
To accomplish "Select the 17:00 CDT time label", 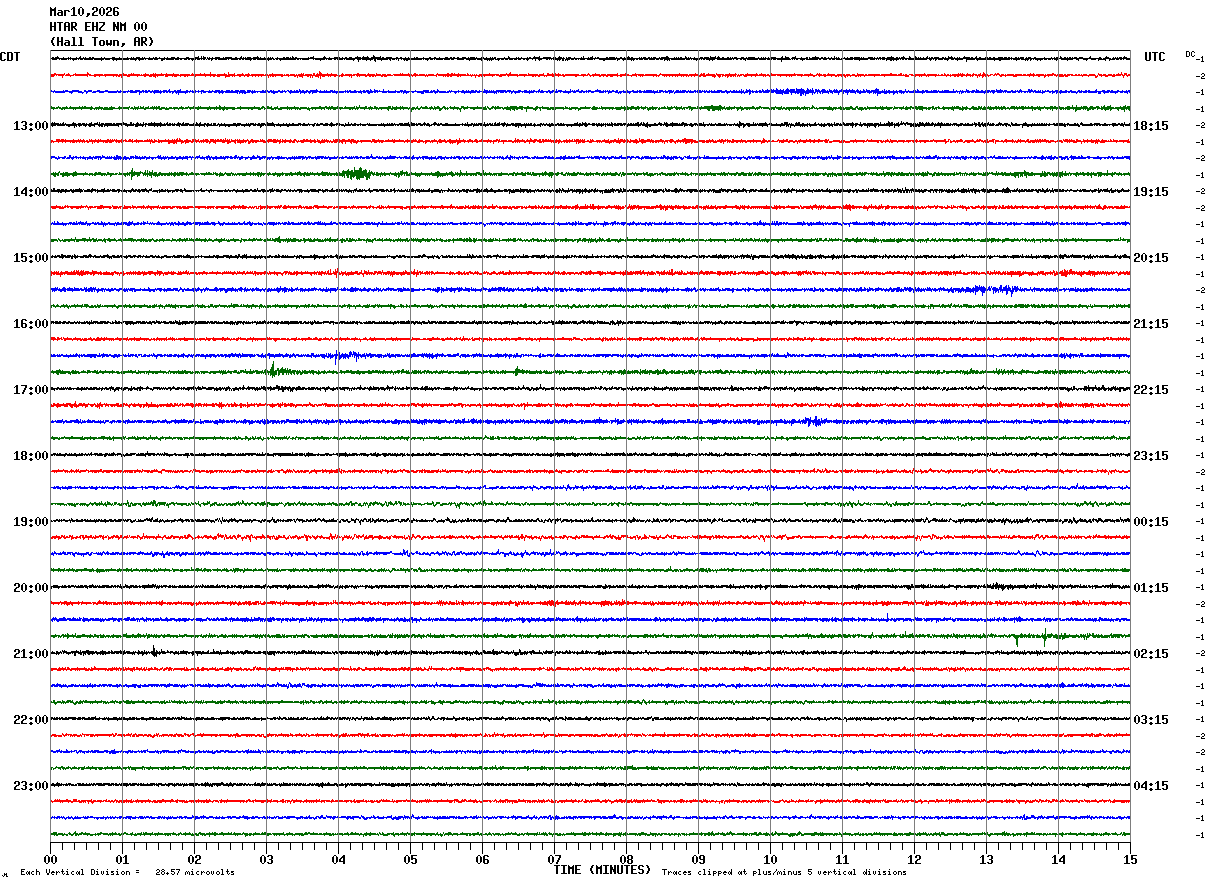I will pos(31,390).
